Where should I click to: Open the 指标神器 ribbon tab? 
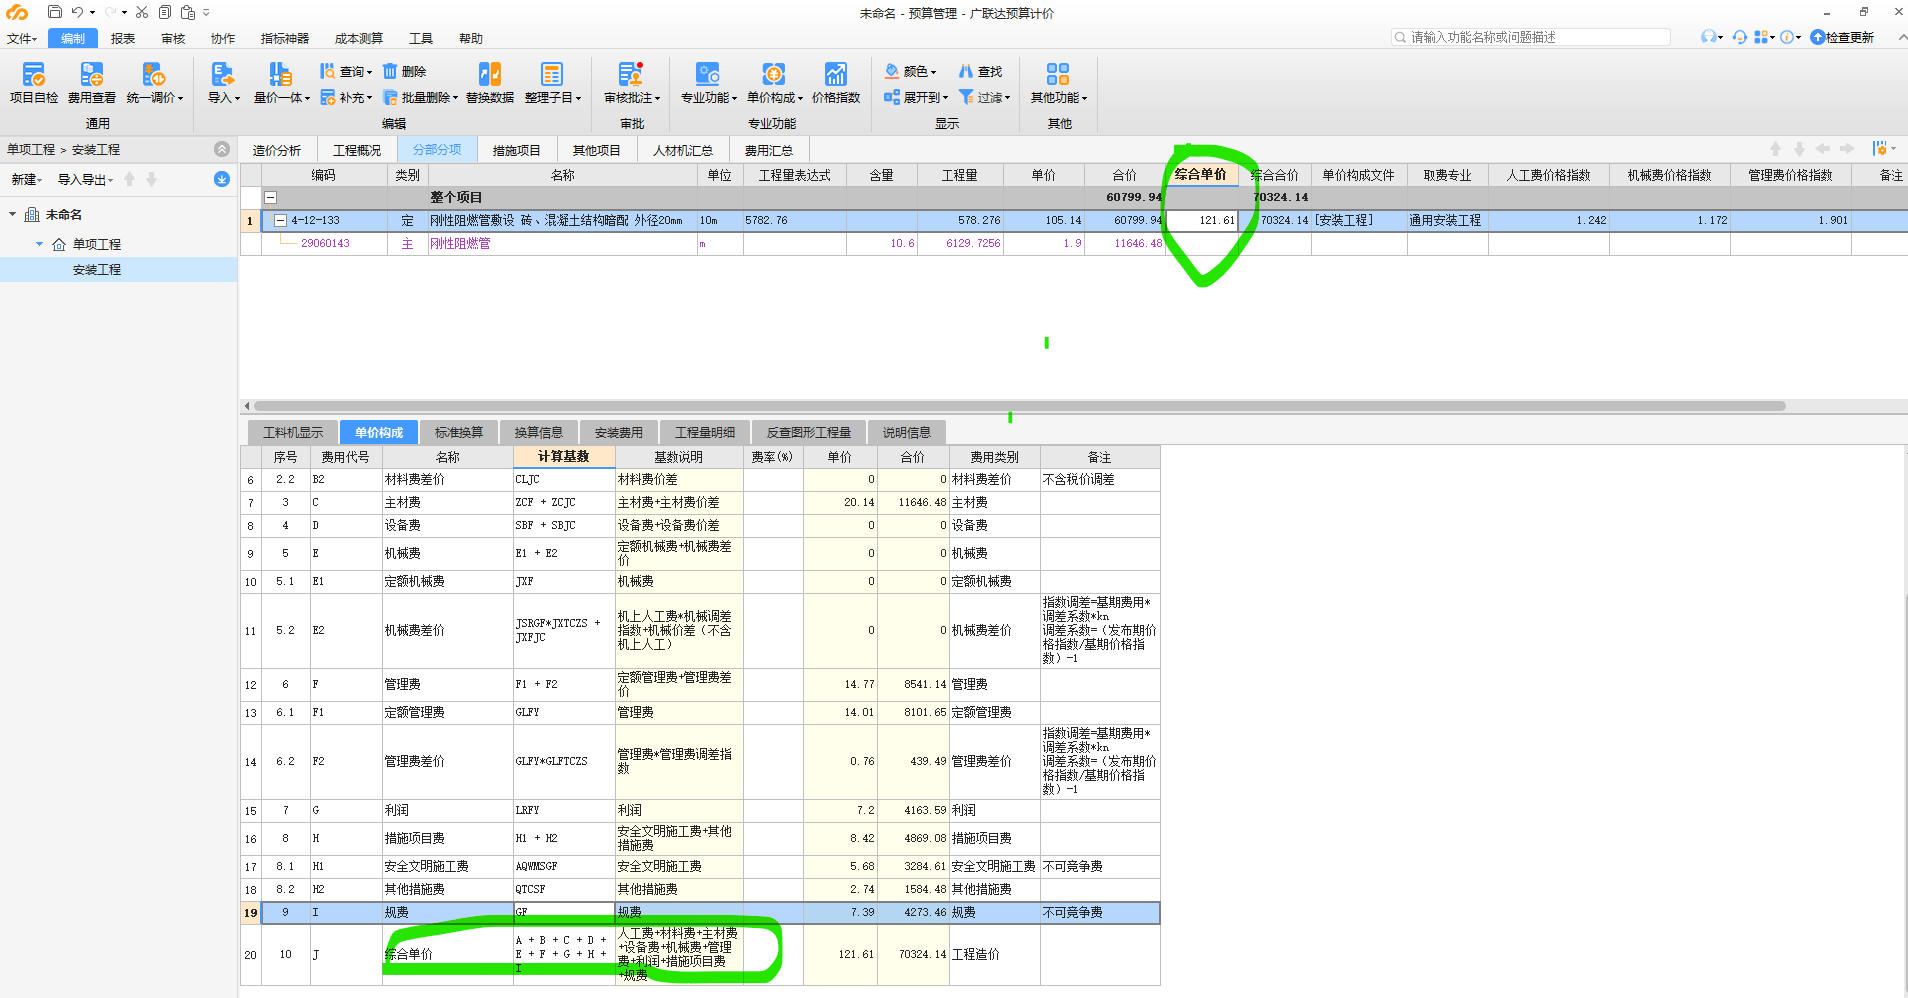[x=285, y=38]
